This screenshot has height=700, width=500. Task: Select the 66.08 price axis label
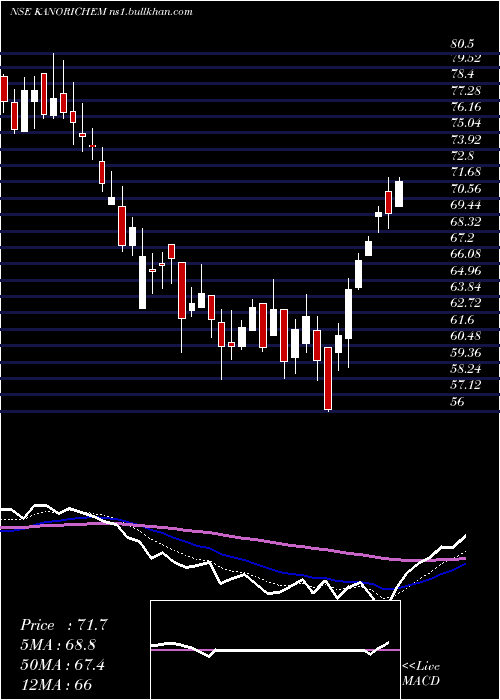pos(466,254)
